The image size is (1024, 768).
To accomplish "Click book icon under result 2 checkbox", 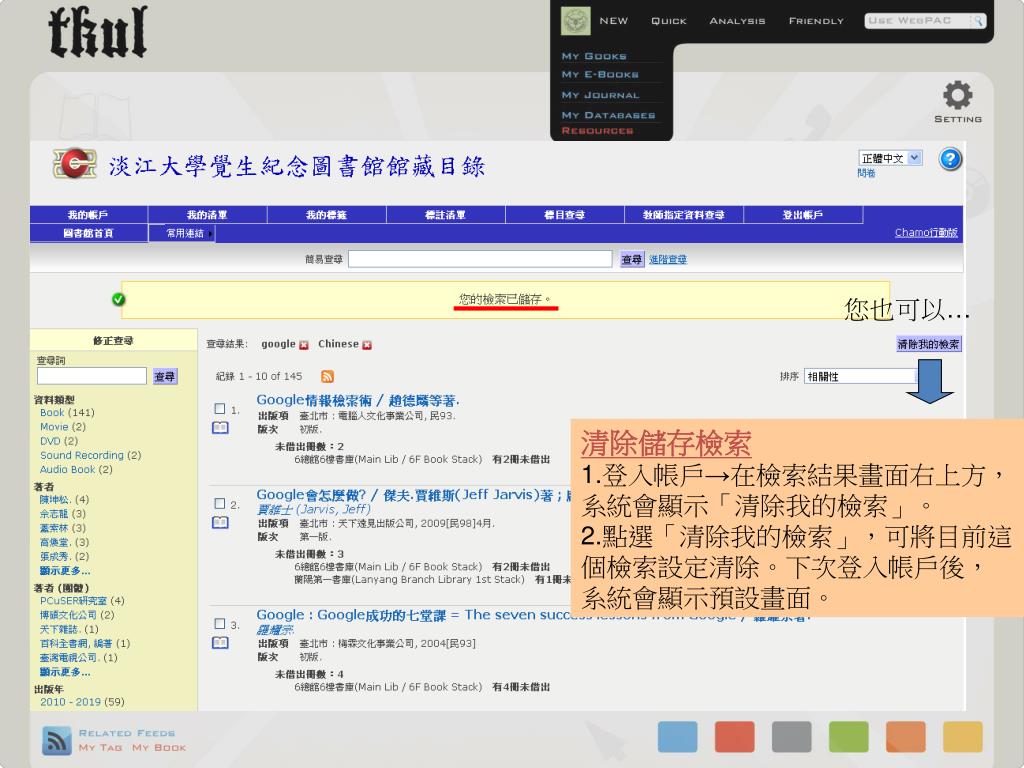I will tap(220, 522).
